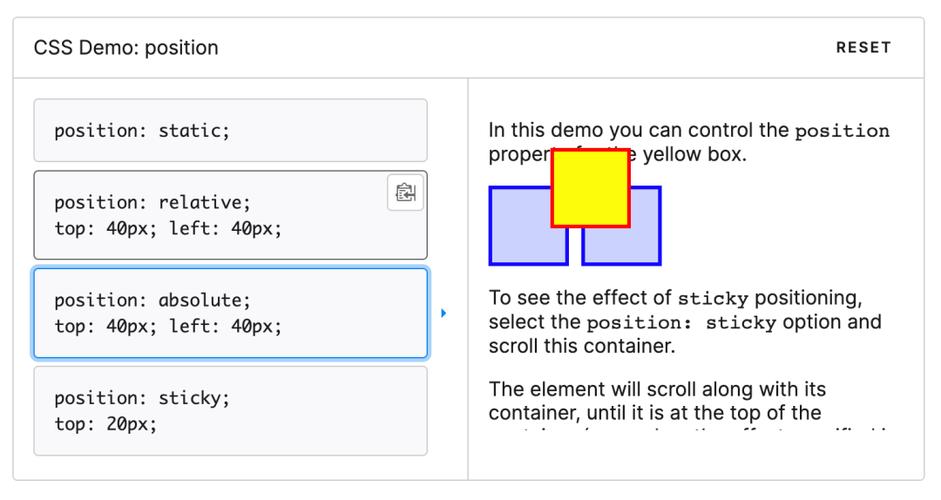Click the blue arrow beside the absolute option
Screen dimensions: 941x500
(x=443, y=313)
